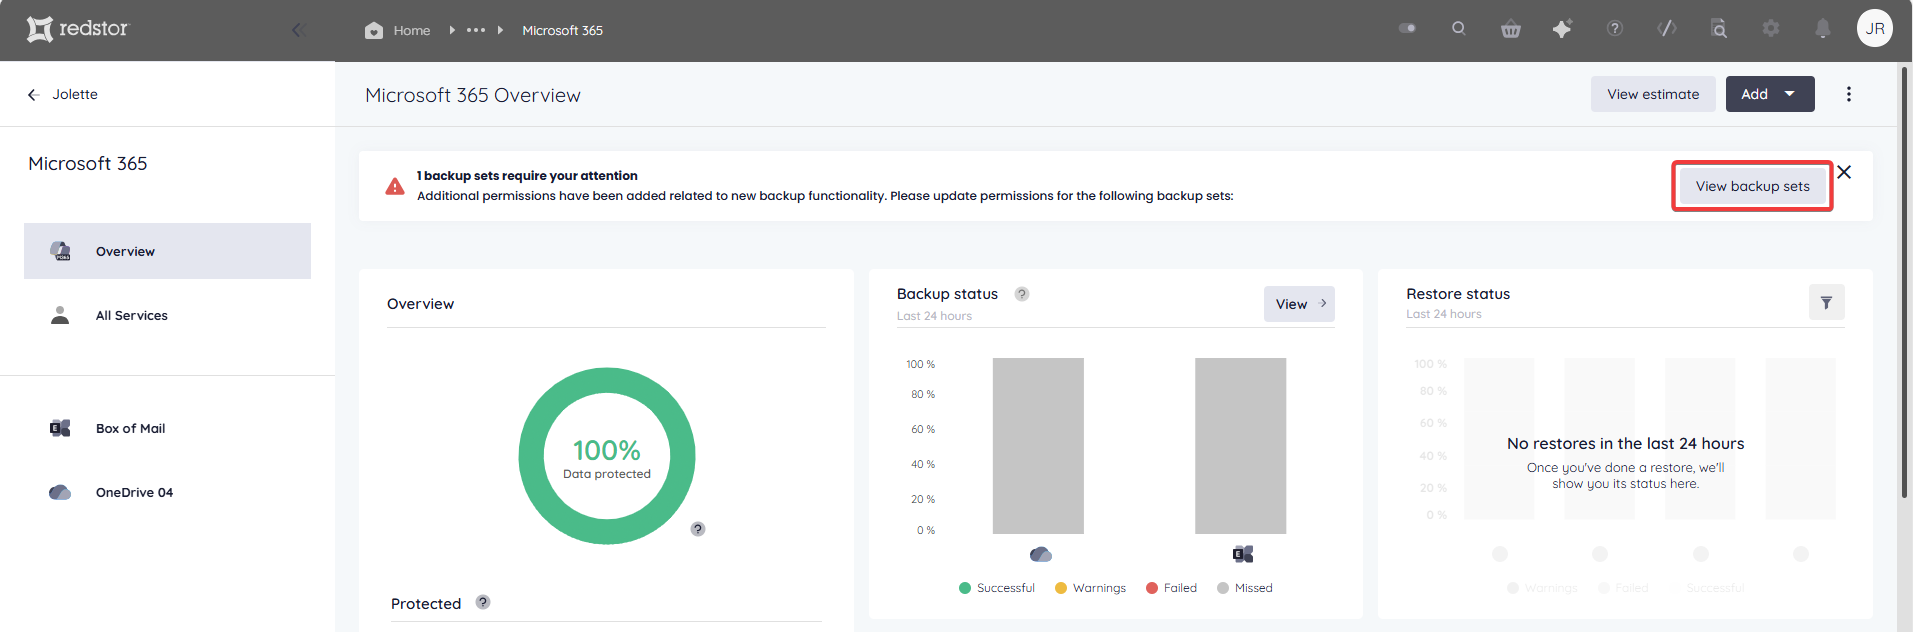Click View estimate button
The height and width of the screenshot is (632, 1913).
1653,94
